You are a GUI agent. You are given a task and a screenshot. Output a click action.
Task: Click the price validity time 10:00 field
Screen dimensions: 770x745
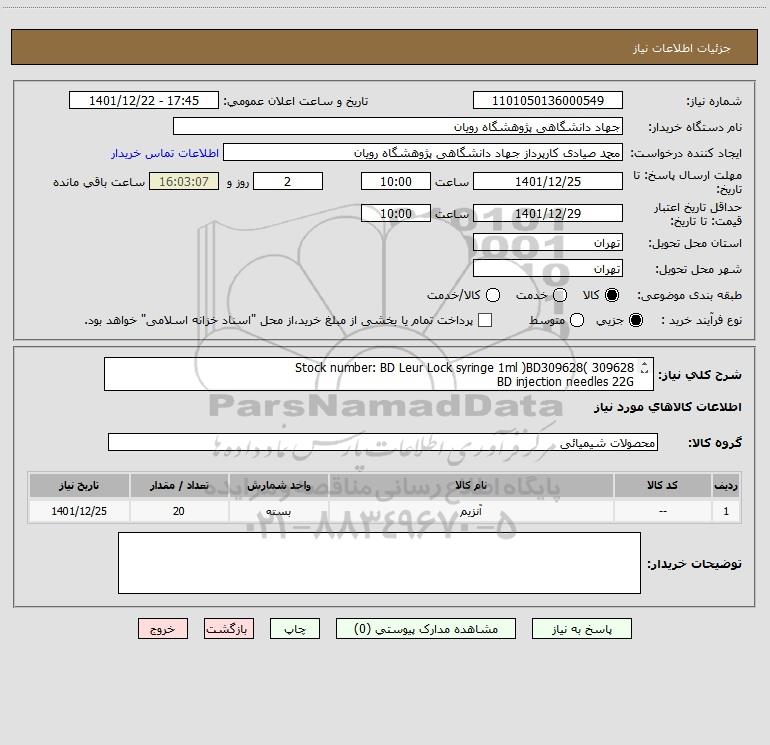click(396, 213)
